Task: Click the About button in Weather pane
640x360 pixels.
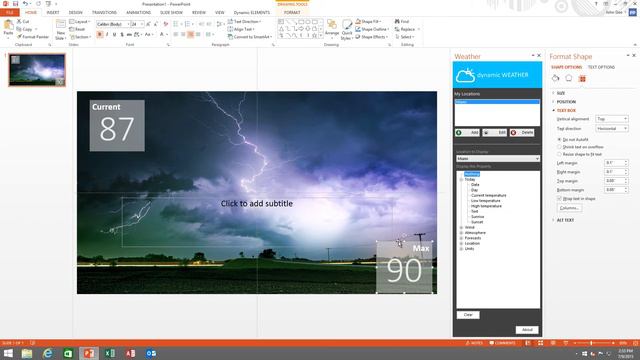Action: click(527, 329)
